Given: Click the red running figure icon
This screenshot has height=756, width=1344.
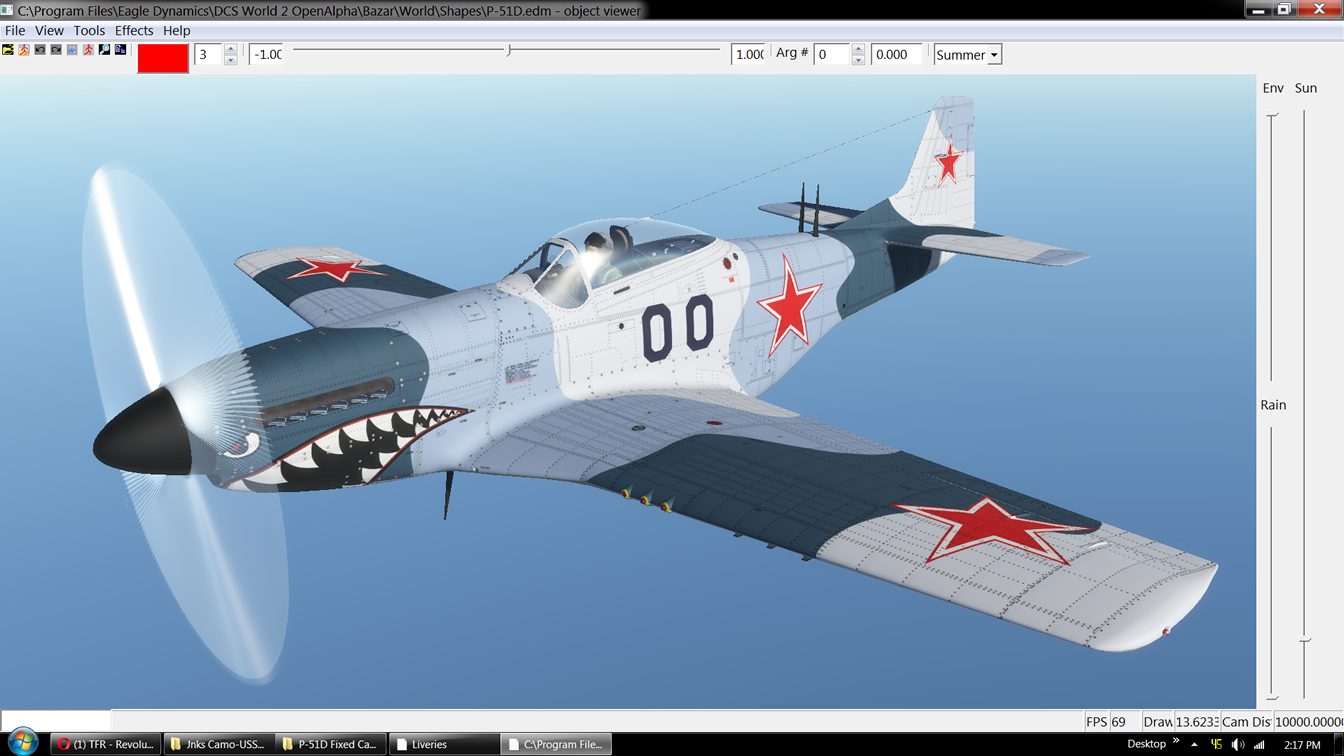Looking at the screenshot, I should pos(88,50).
